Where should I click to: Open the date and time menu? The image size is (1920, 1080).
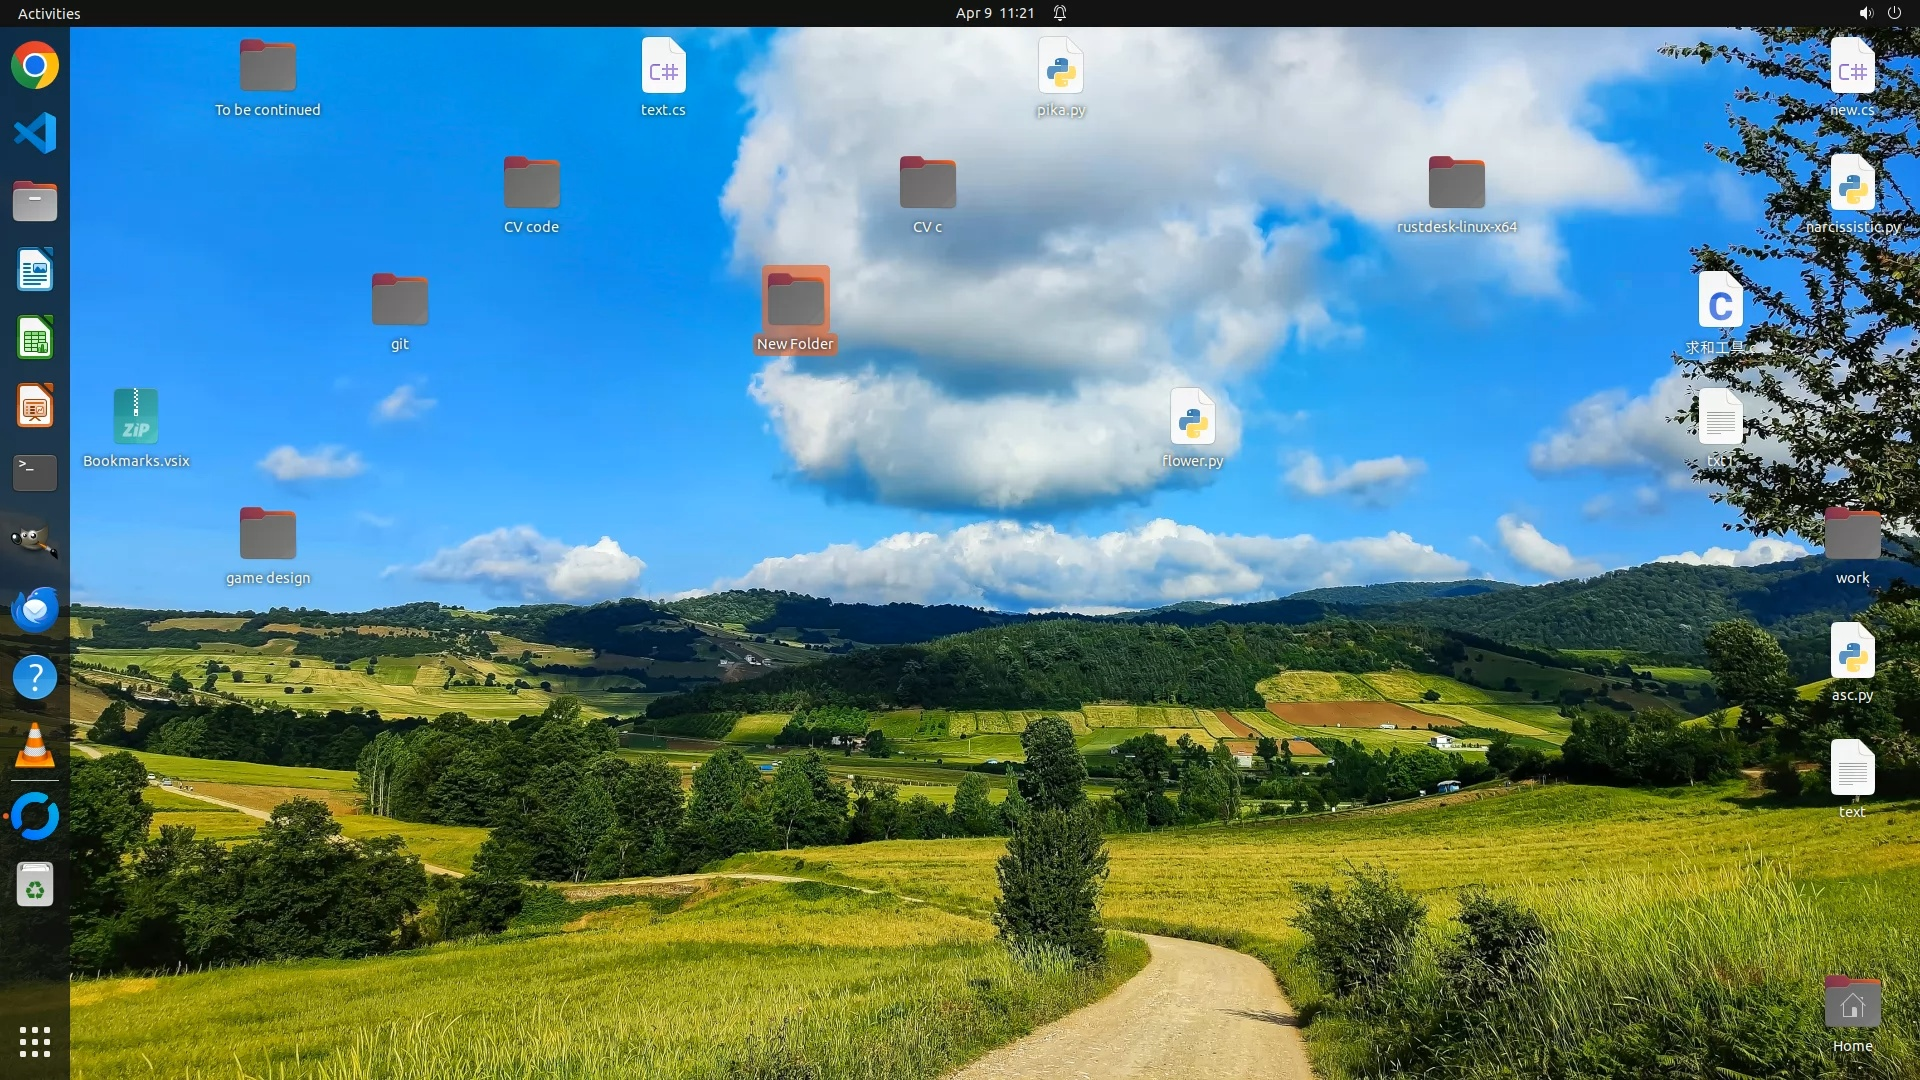[994, 13]
